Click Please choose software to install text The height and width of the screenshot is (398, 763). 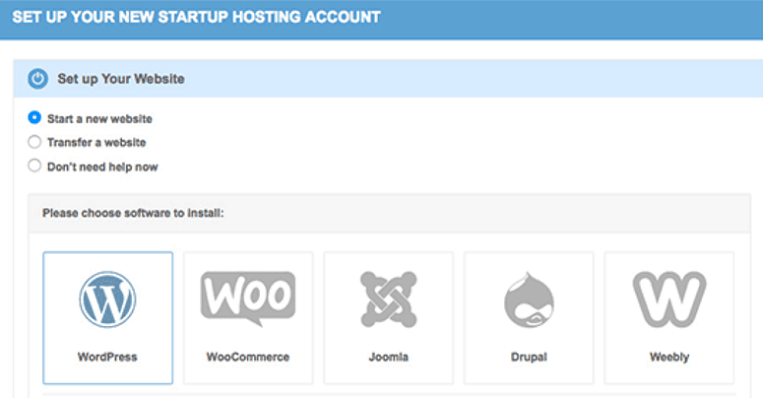[133, 213]
